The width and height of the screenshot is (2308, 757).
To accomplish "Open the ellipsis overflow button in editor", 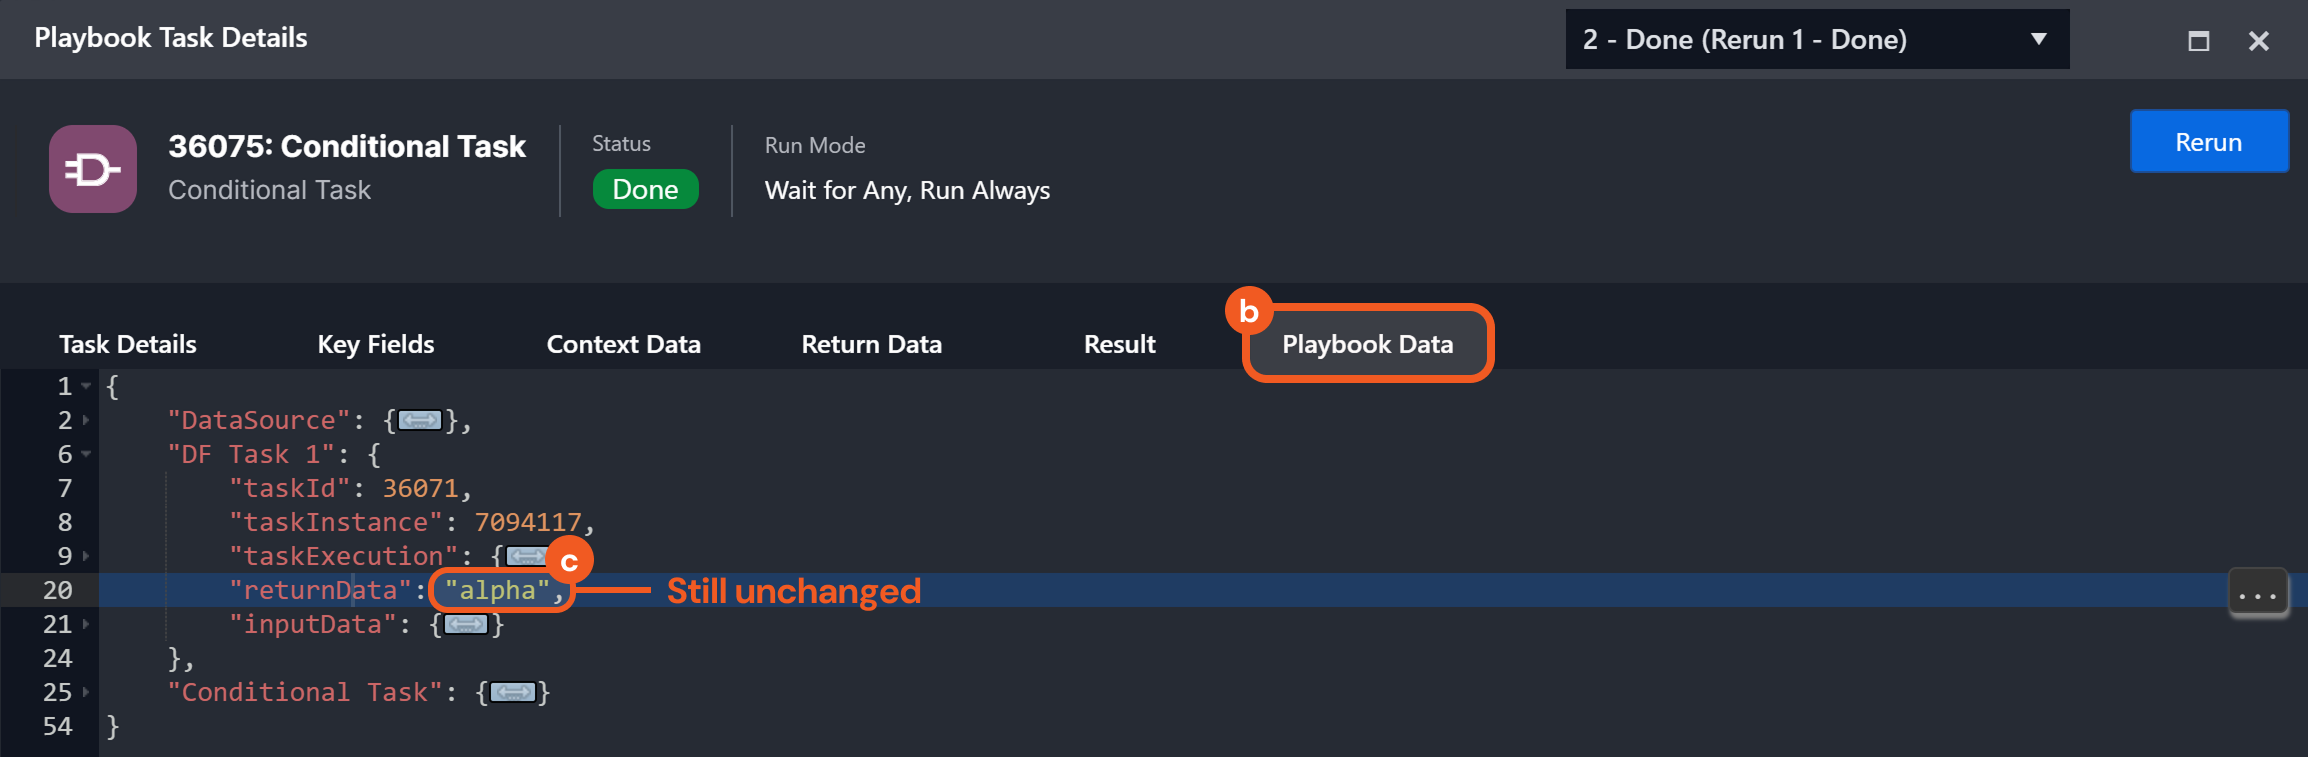I will click(2258, 595).
